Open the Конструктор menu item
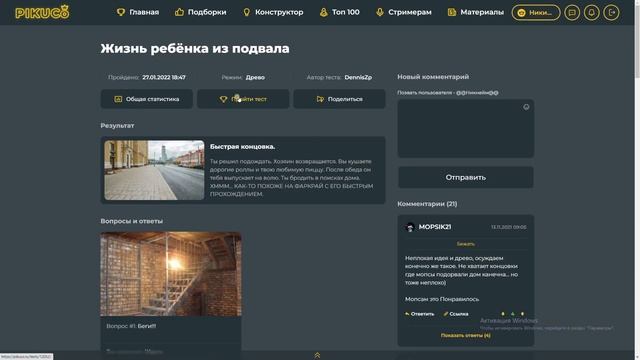 pyautogui.click(x=273, y=12)
